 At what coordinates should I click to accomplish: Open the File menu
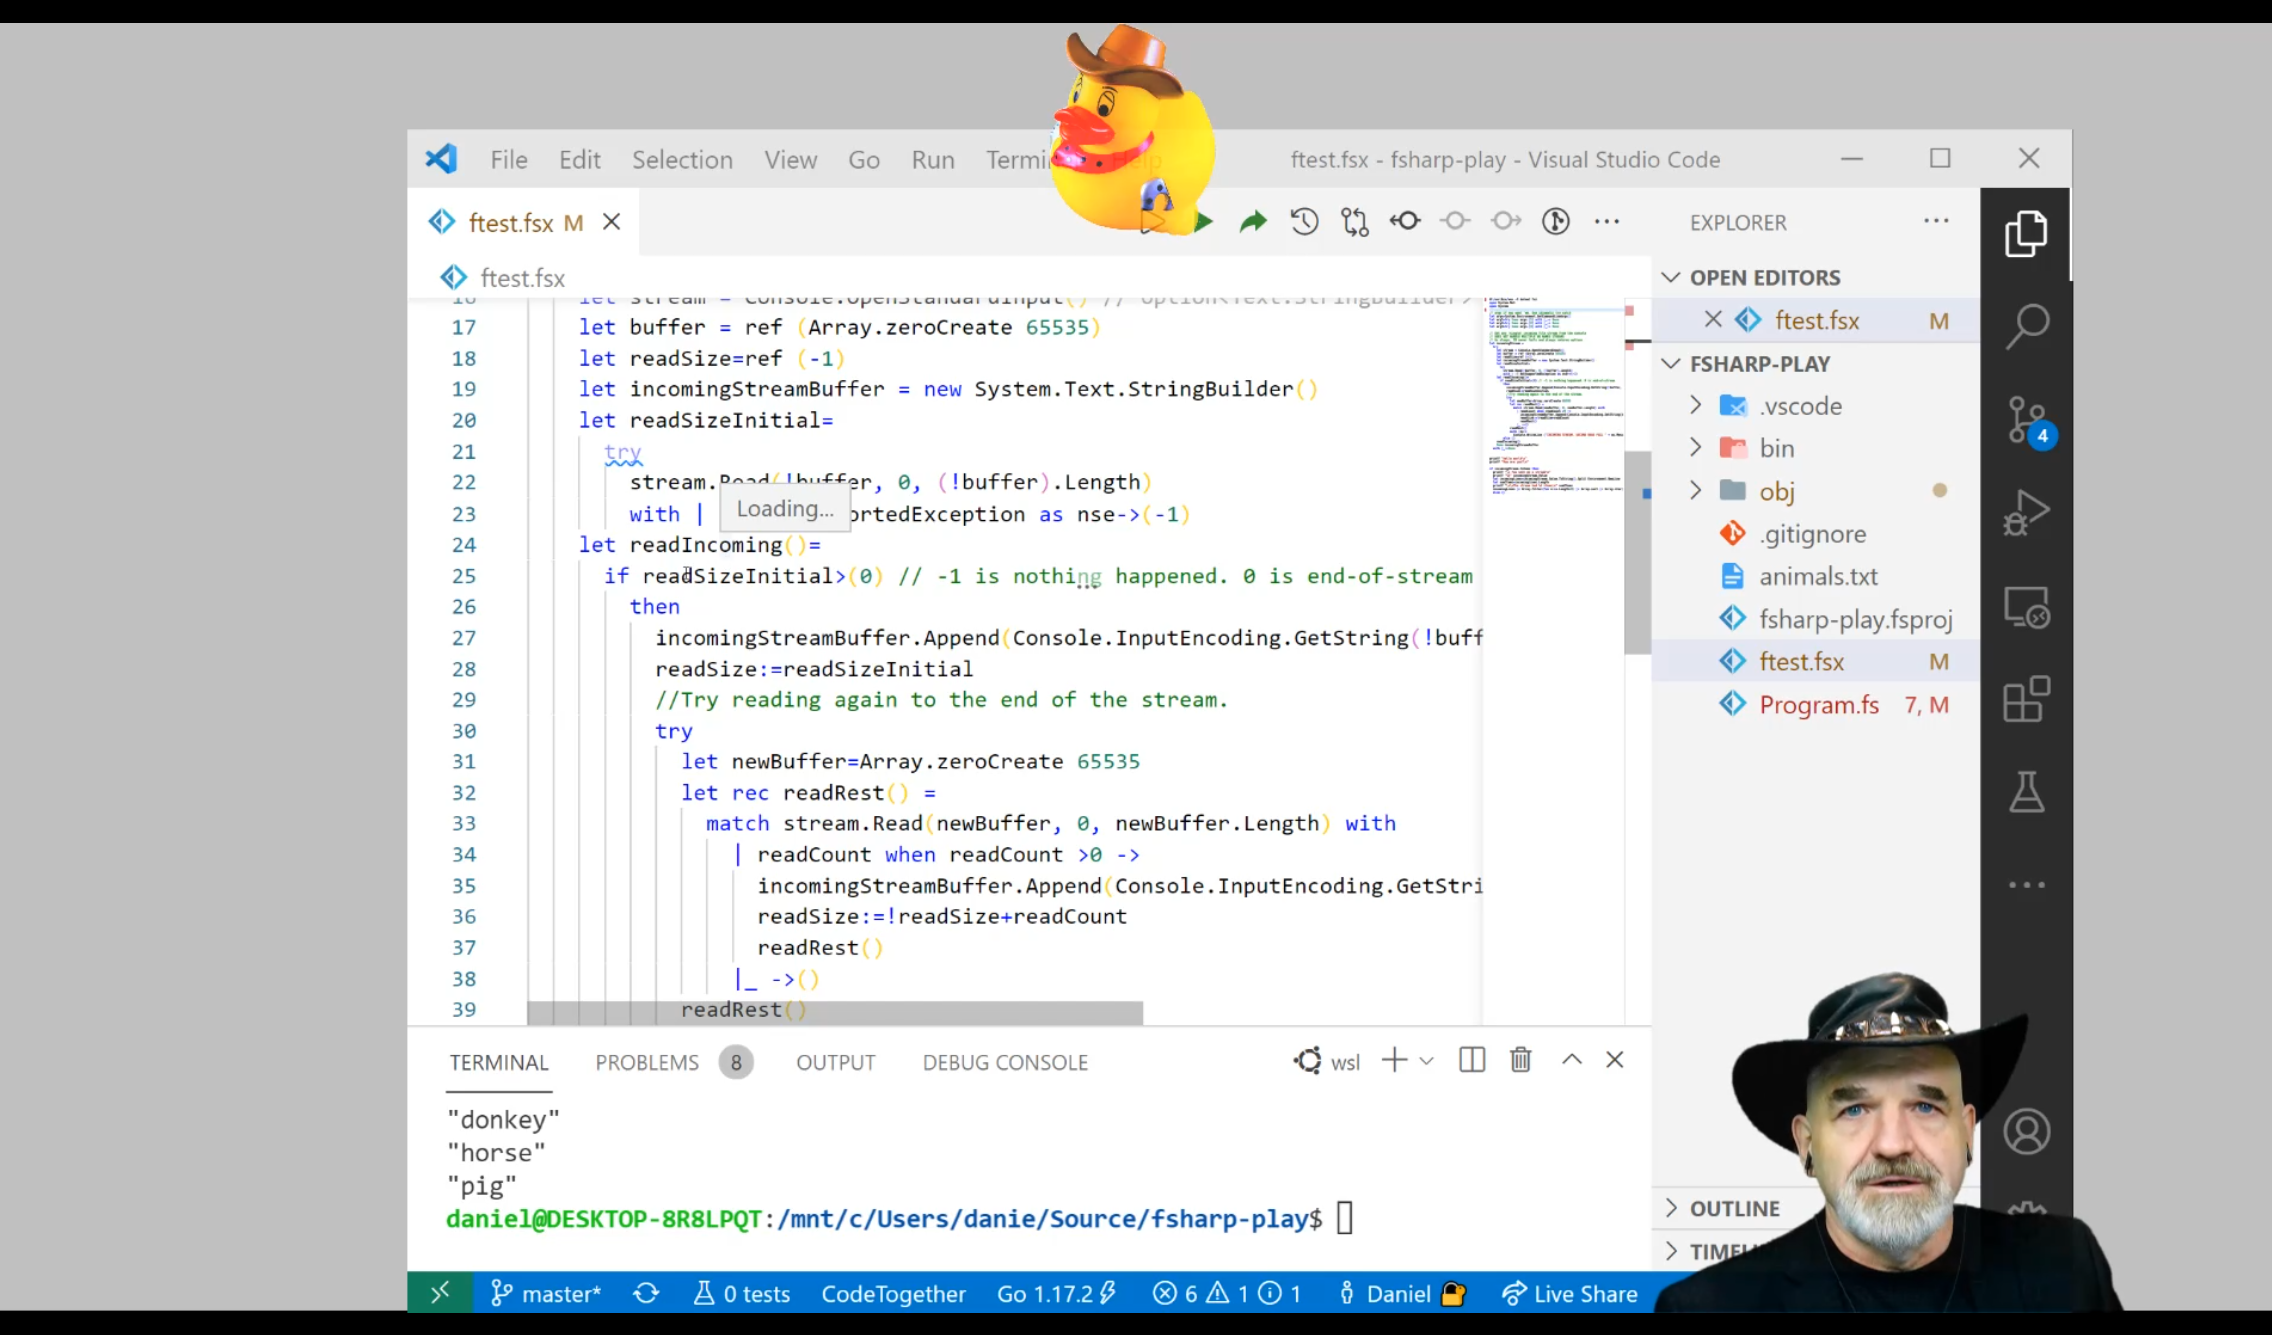[508, 159]
